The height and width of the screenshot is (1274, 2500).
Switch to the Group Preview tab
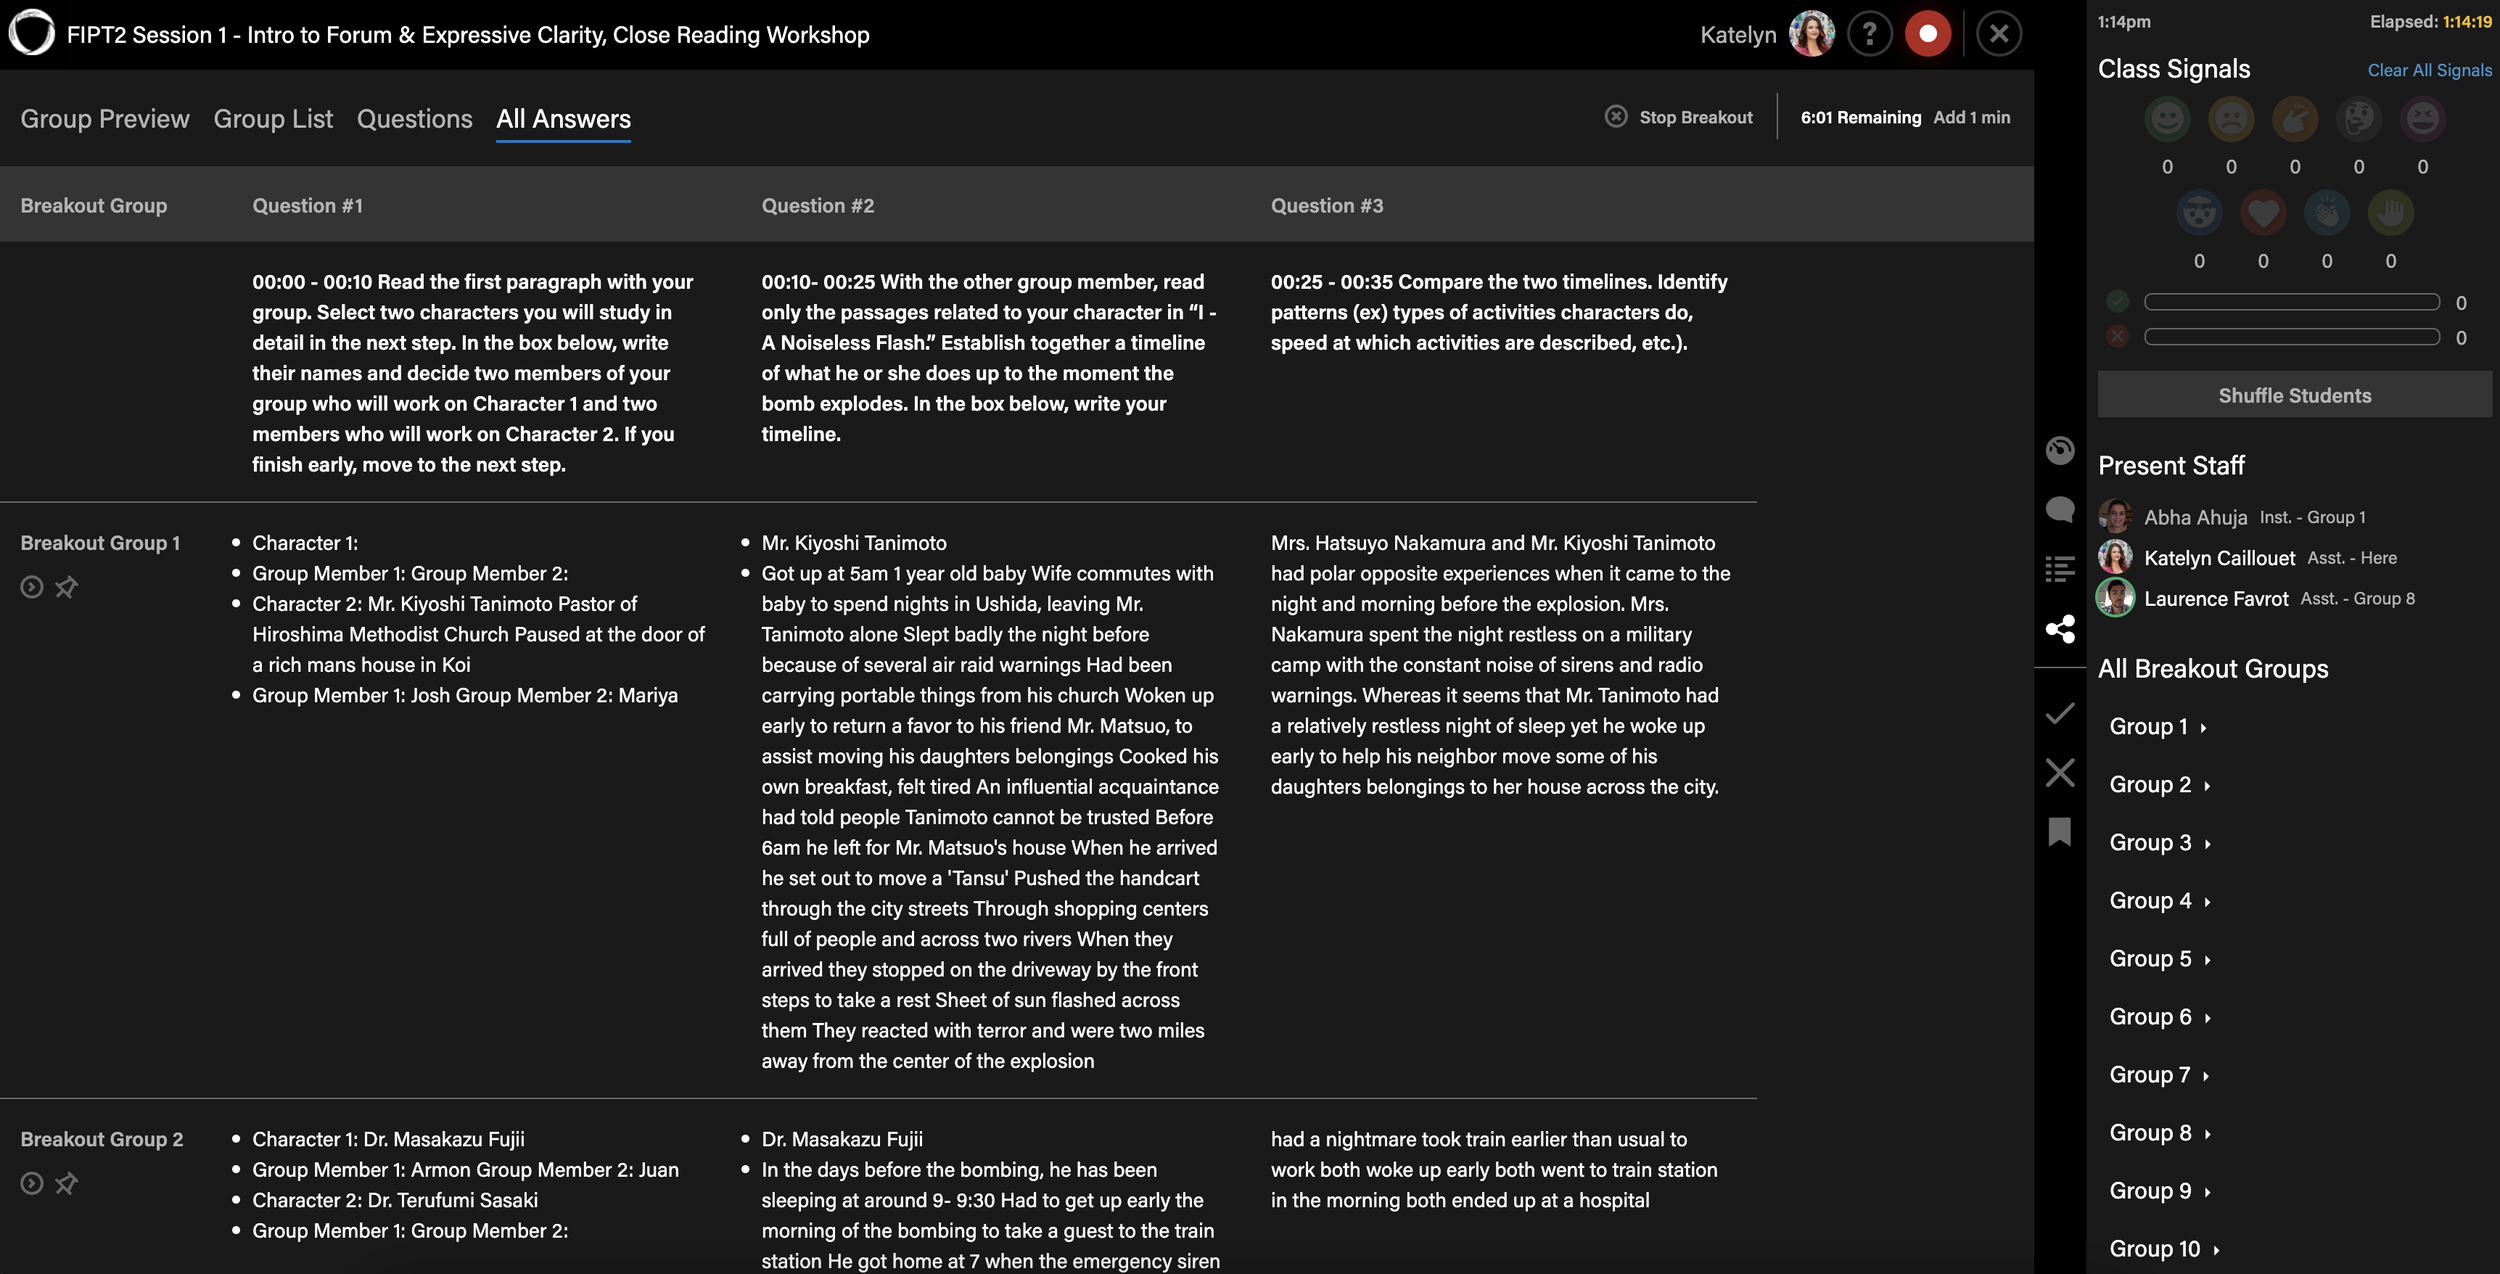104,119
